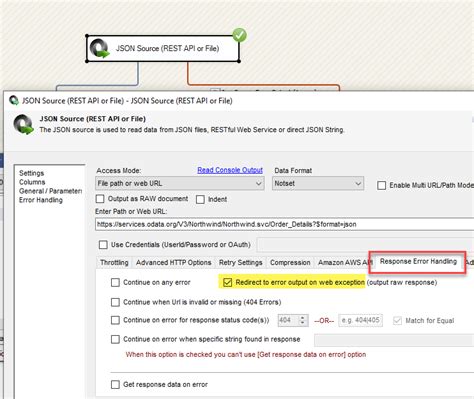Click the e.g. 404|405 status codes field
Screen dimensions: 474x399
[x=360, y=320]
